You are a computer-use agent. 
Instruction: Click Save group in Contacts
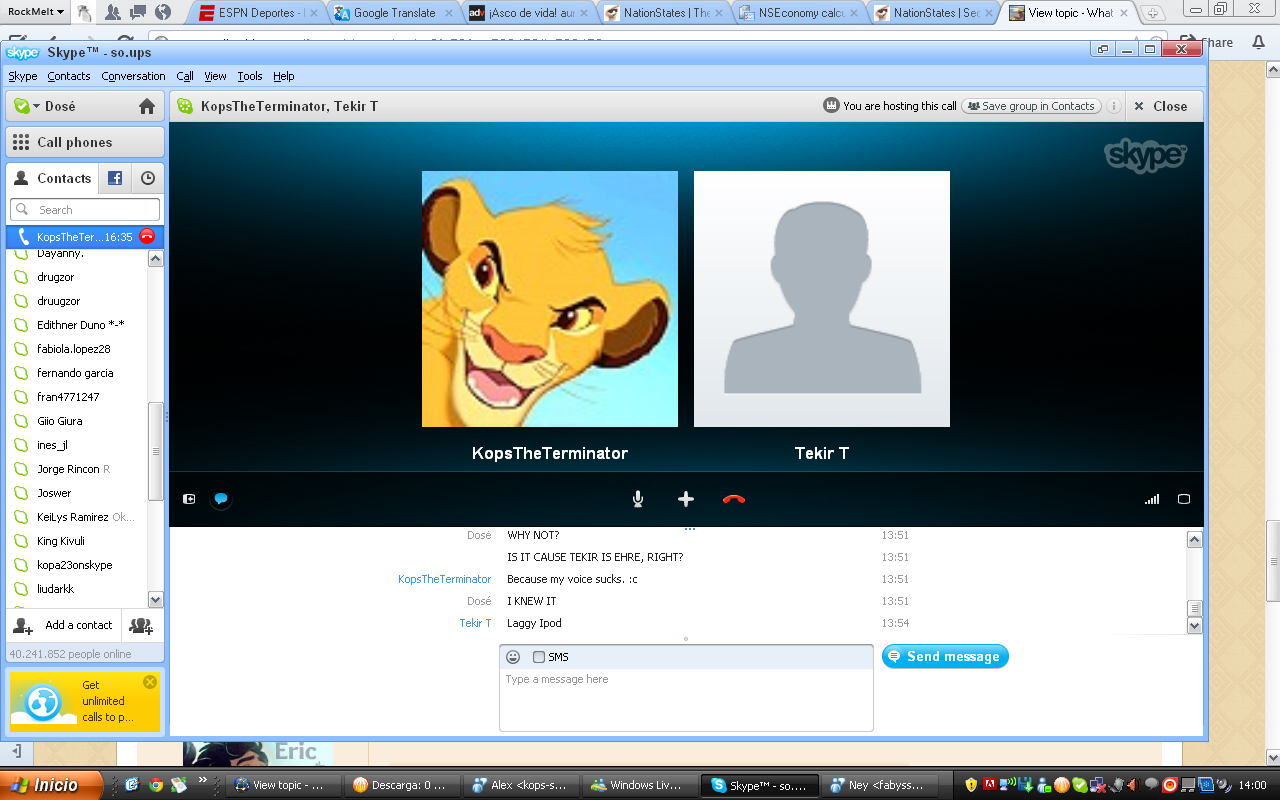1031,106
